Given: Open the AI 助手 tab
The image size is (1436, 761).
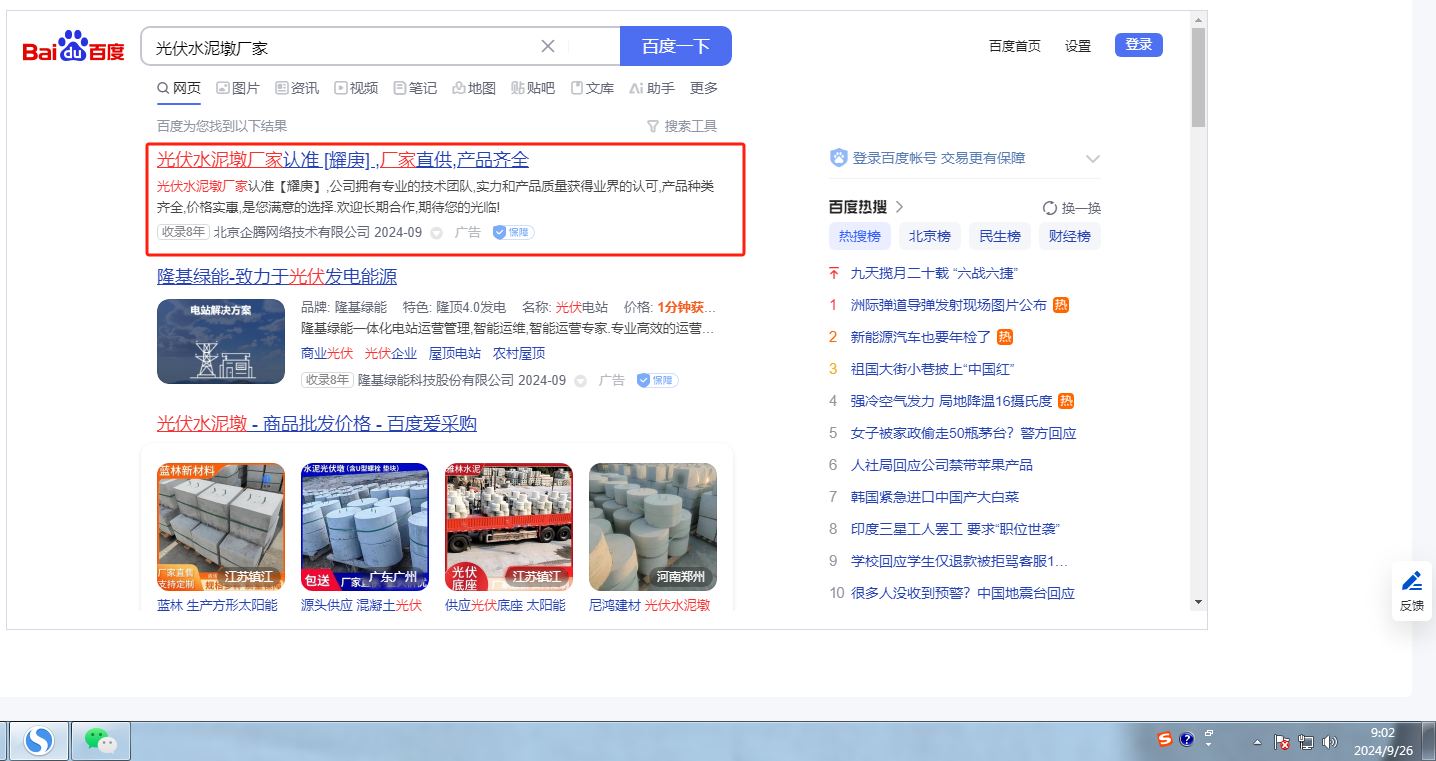Looking at the screenshot, I should [x=652, y=88].
